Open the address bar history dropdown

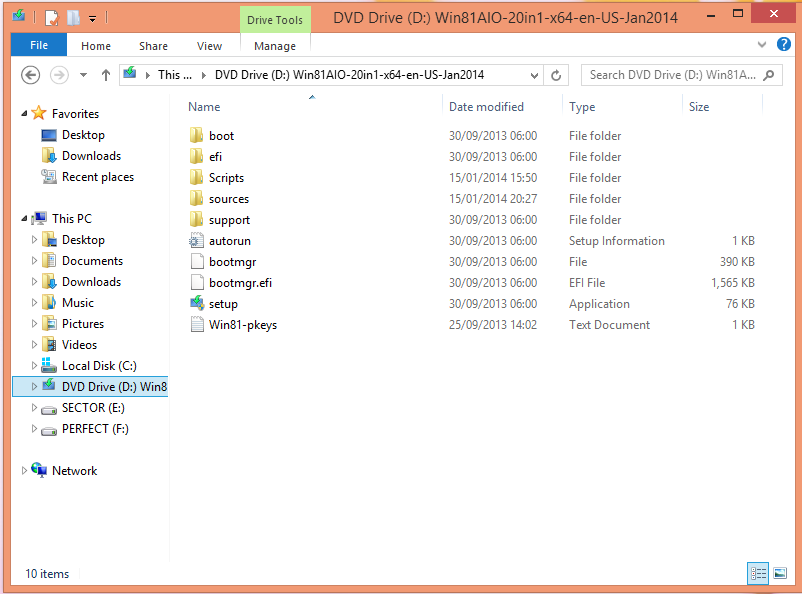[x=534, y=75]
